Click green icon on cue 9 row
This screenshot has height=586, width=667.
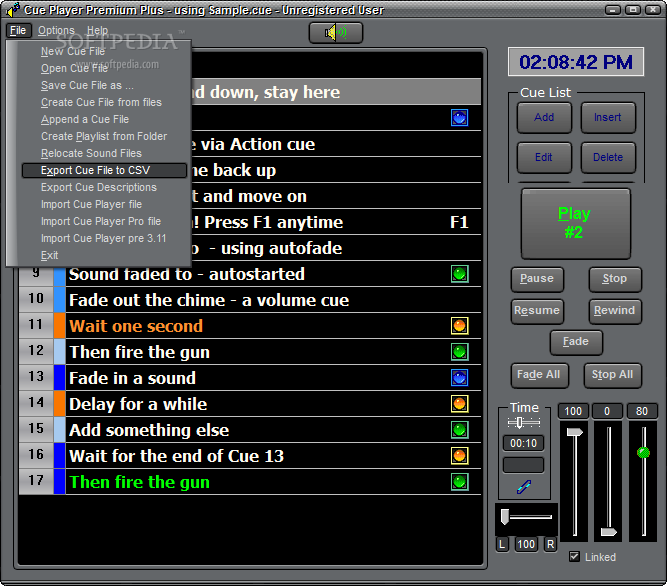tap(459, 274)
